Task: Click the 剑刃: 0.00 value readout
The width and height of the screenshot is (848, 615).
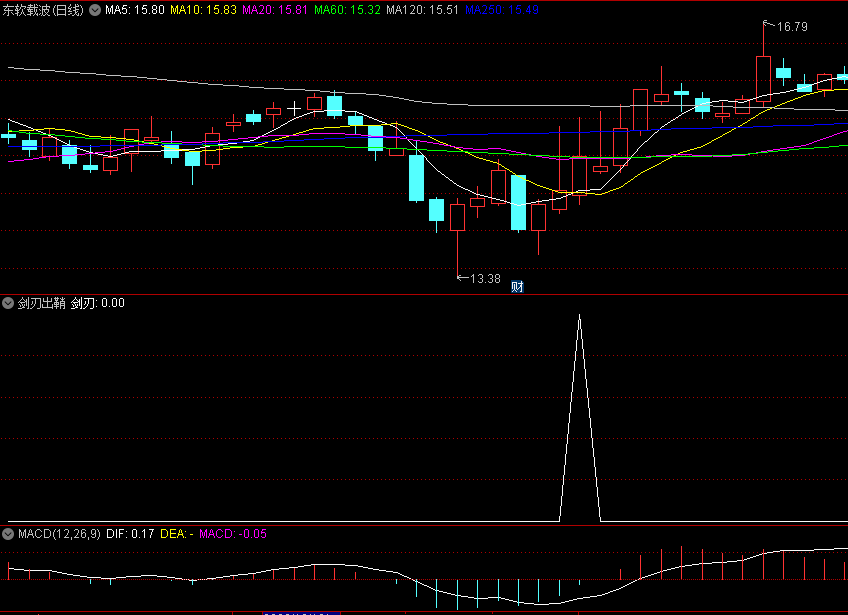Action: coord(98,303)
